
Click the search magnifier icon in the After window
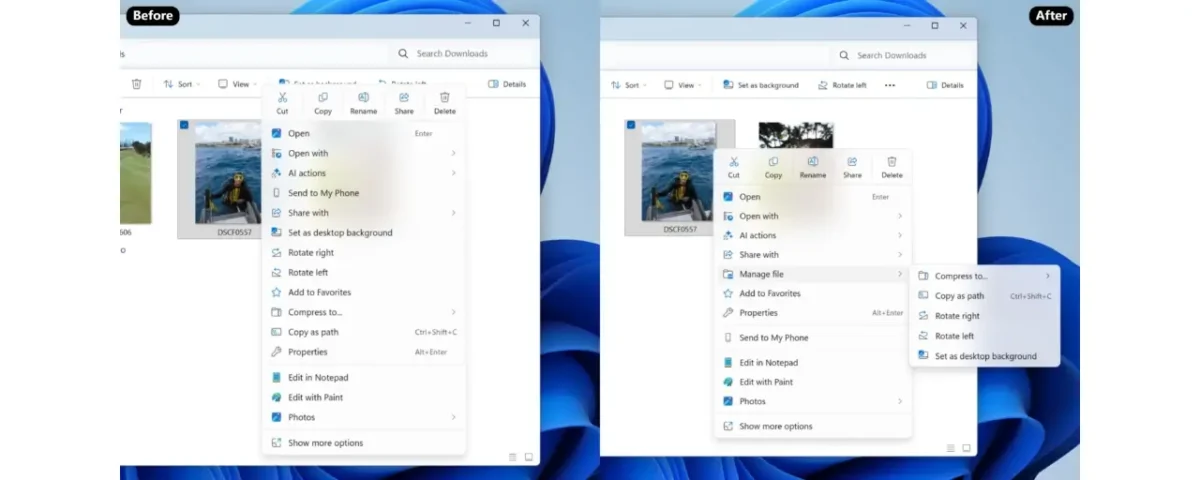tap(845, 55)
